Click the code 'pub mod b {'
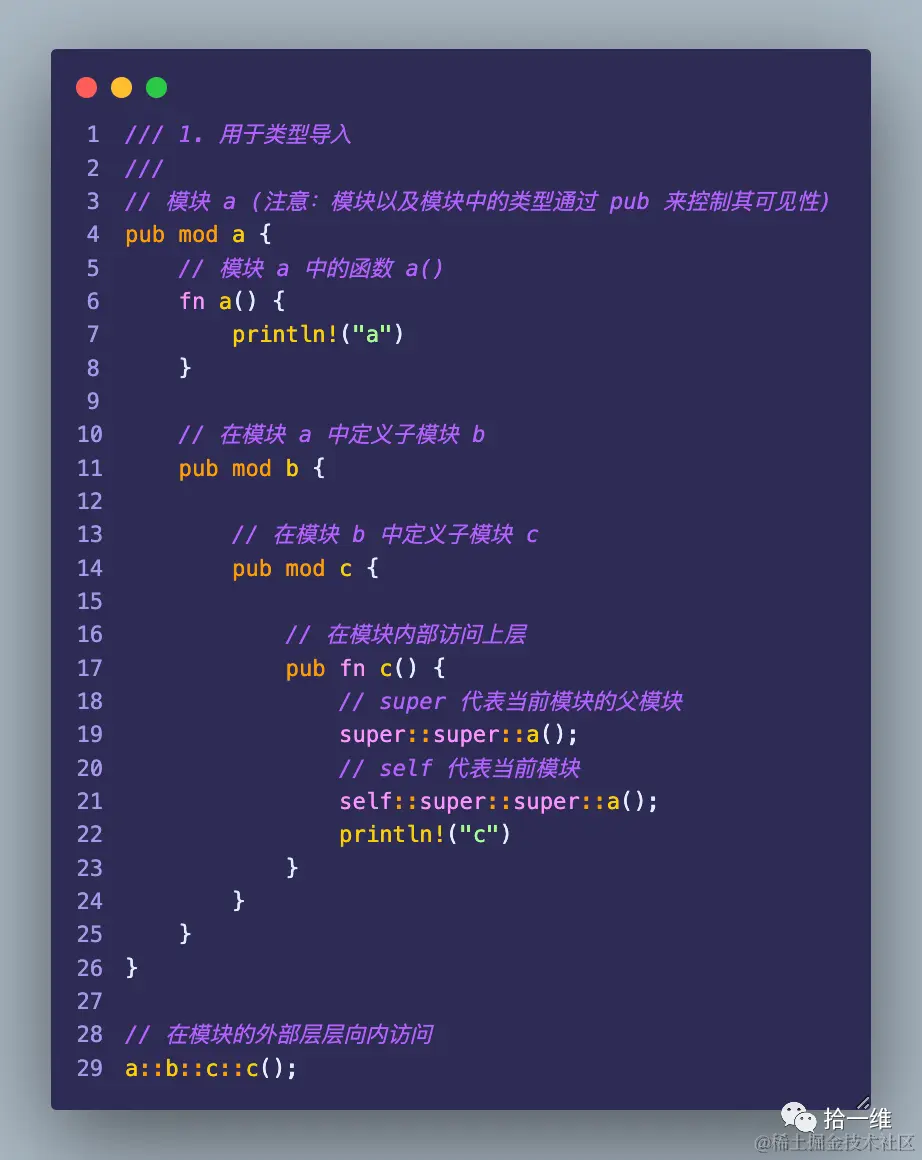Viewport: 922px width, 1160px height. point(252,468)
